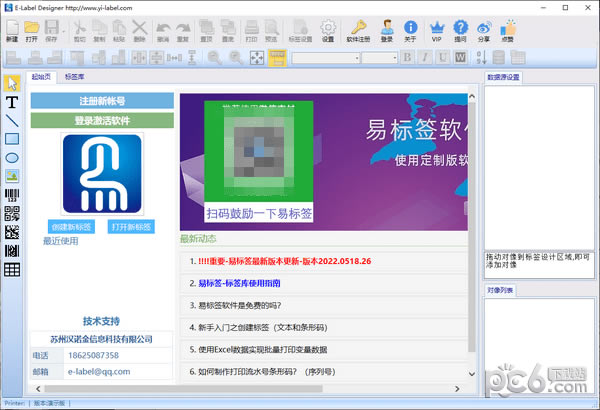Click the 登录 user icon in toolbar

387,31
